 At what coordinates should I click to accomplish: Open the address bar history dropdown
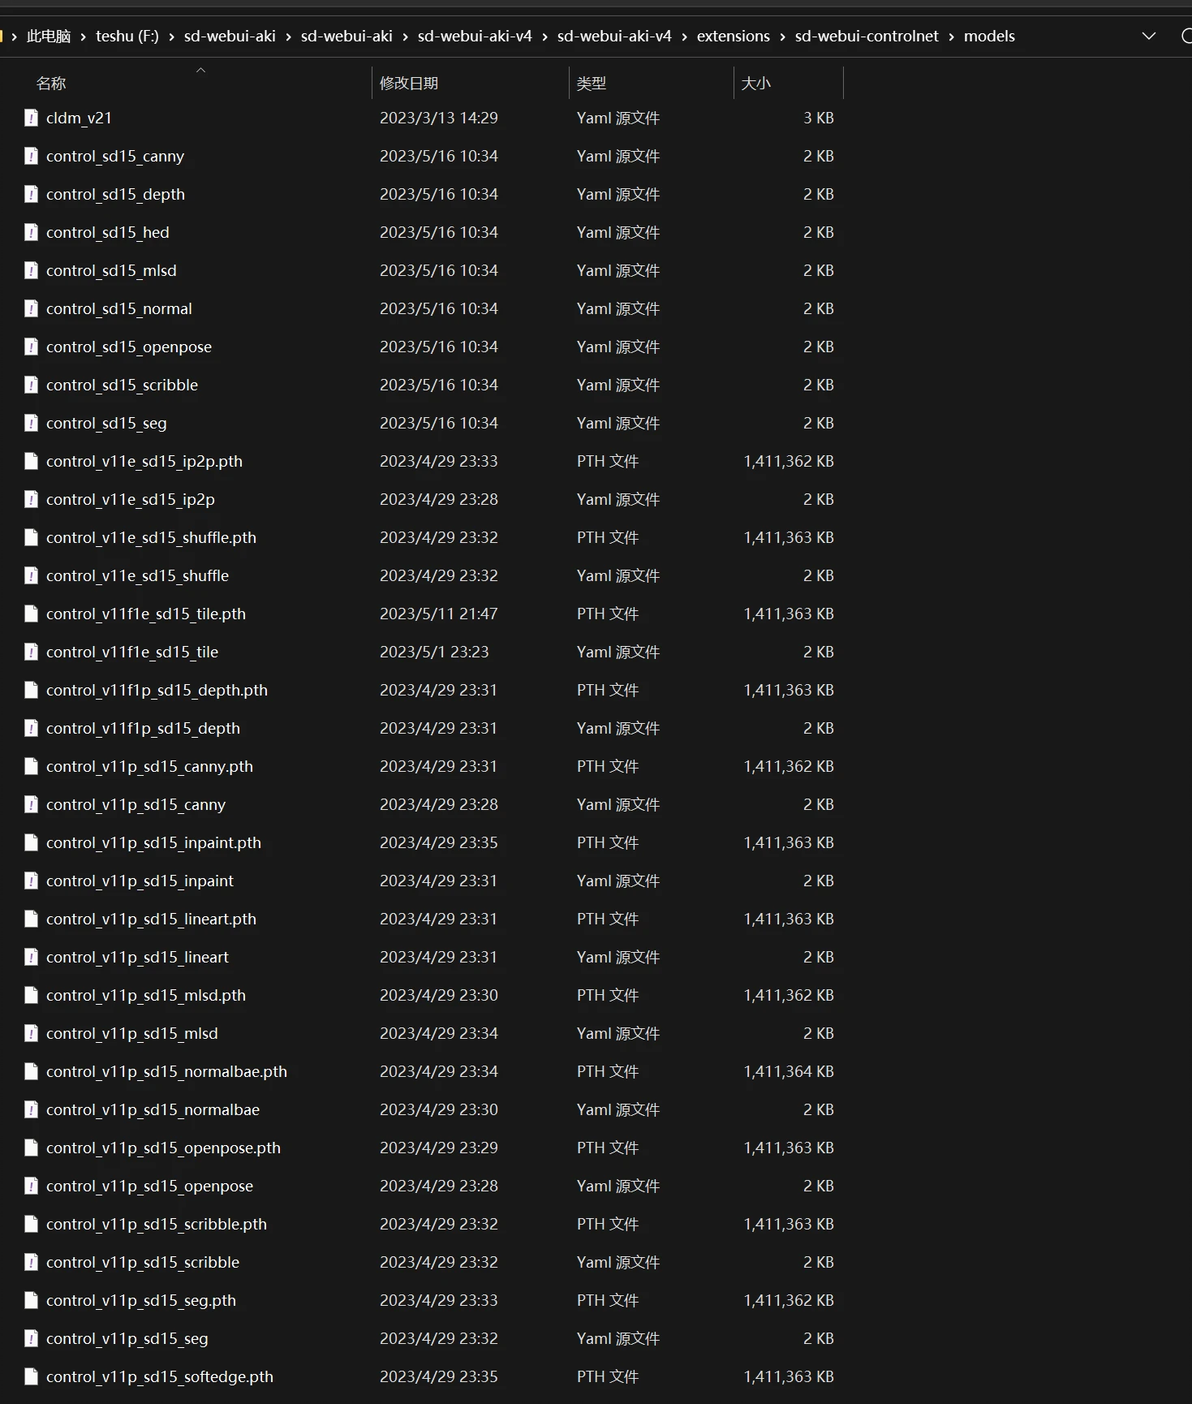coord(1148,36)
